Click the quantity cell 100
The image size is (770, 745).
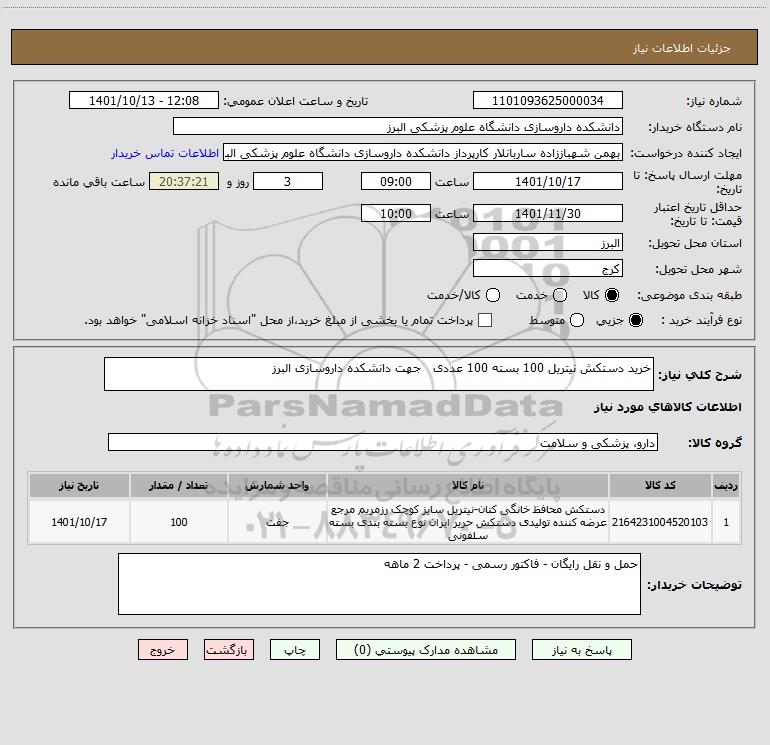point(179,522)
